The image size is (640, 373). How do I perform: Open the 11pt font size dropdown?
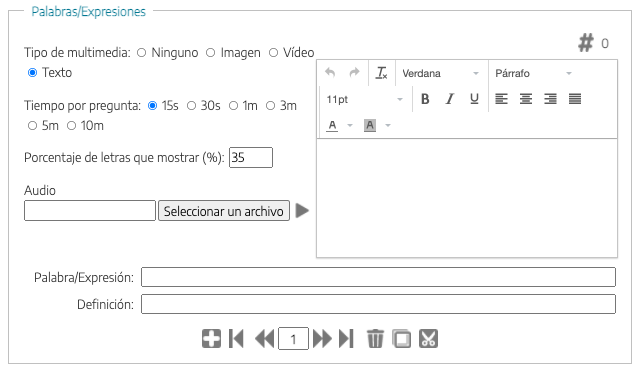tap(365, 99)
